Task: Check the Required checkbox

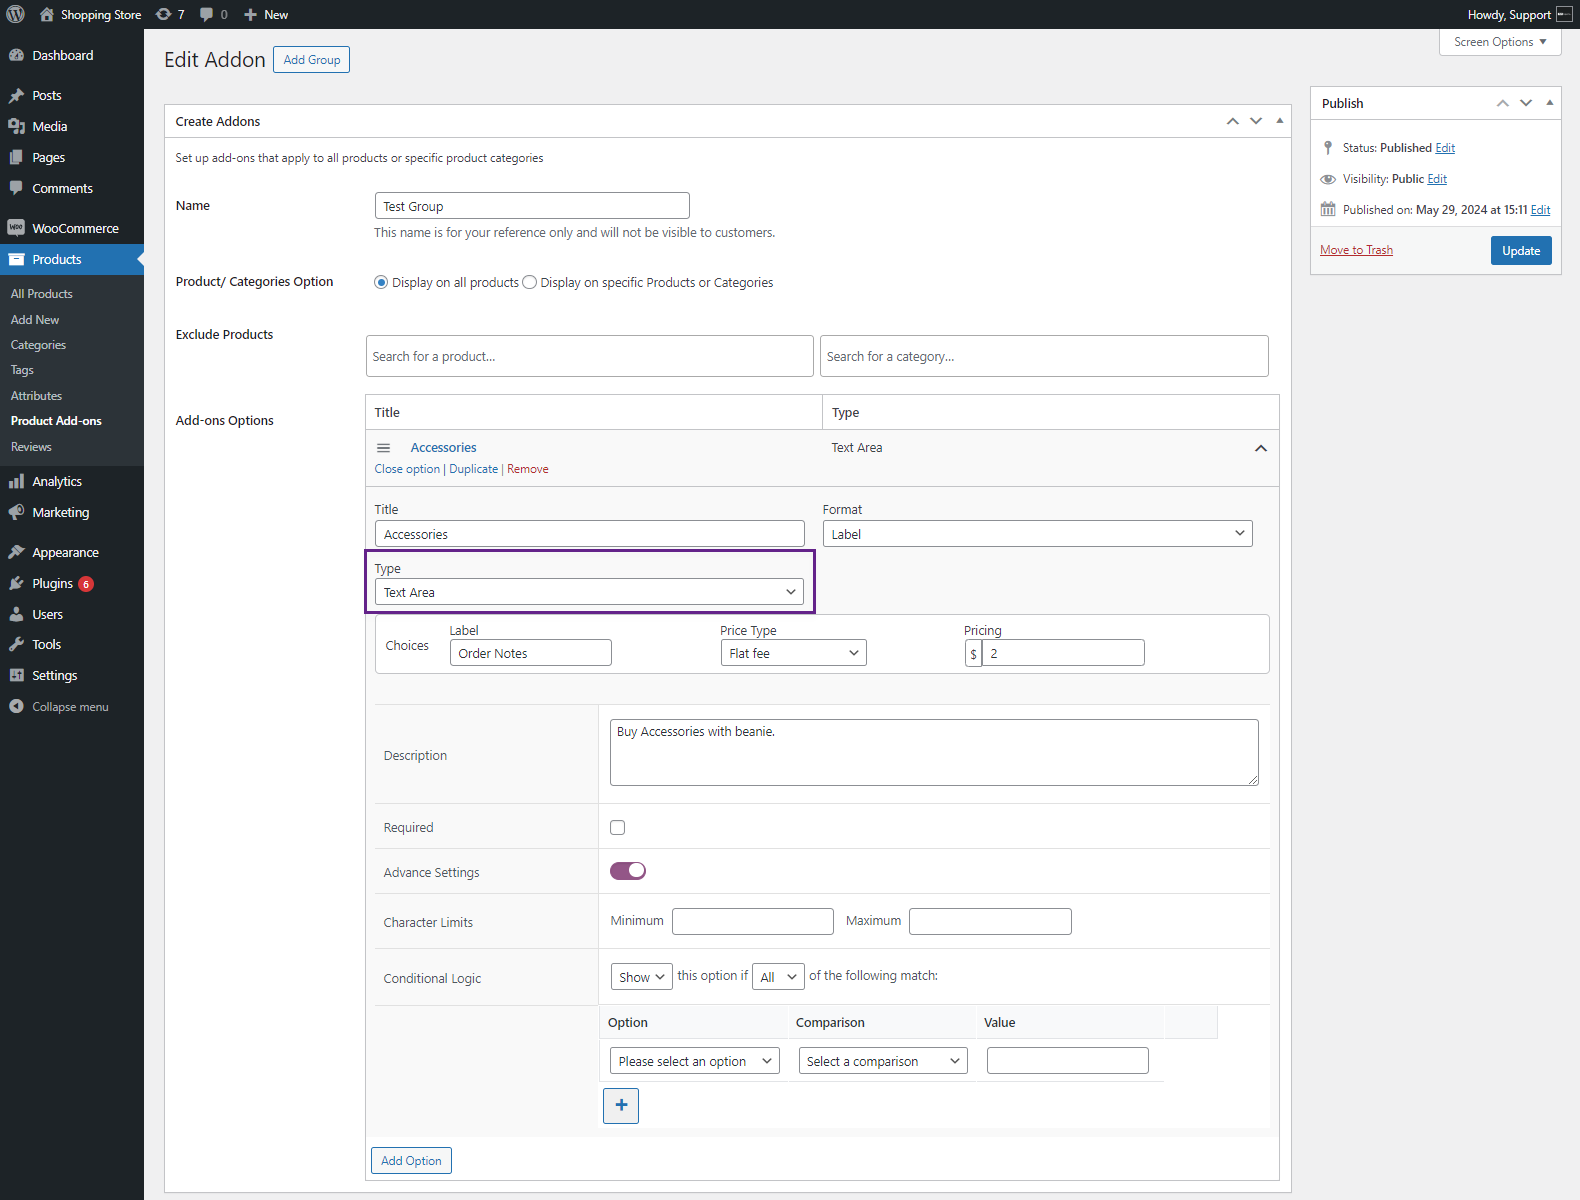Action: tap(617, 827)
